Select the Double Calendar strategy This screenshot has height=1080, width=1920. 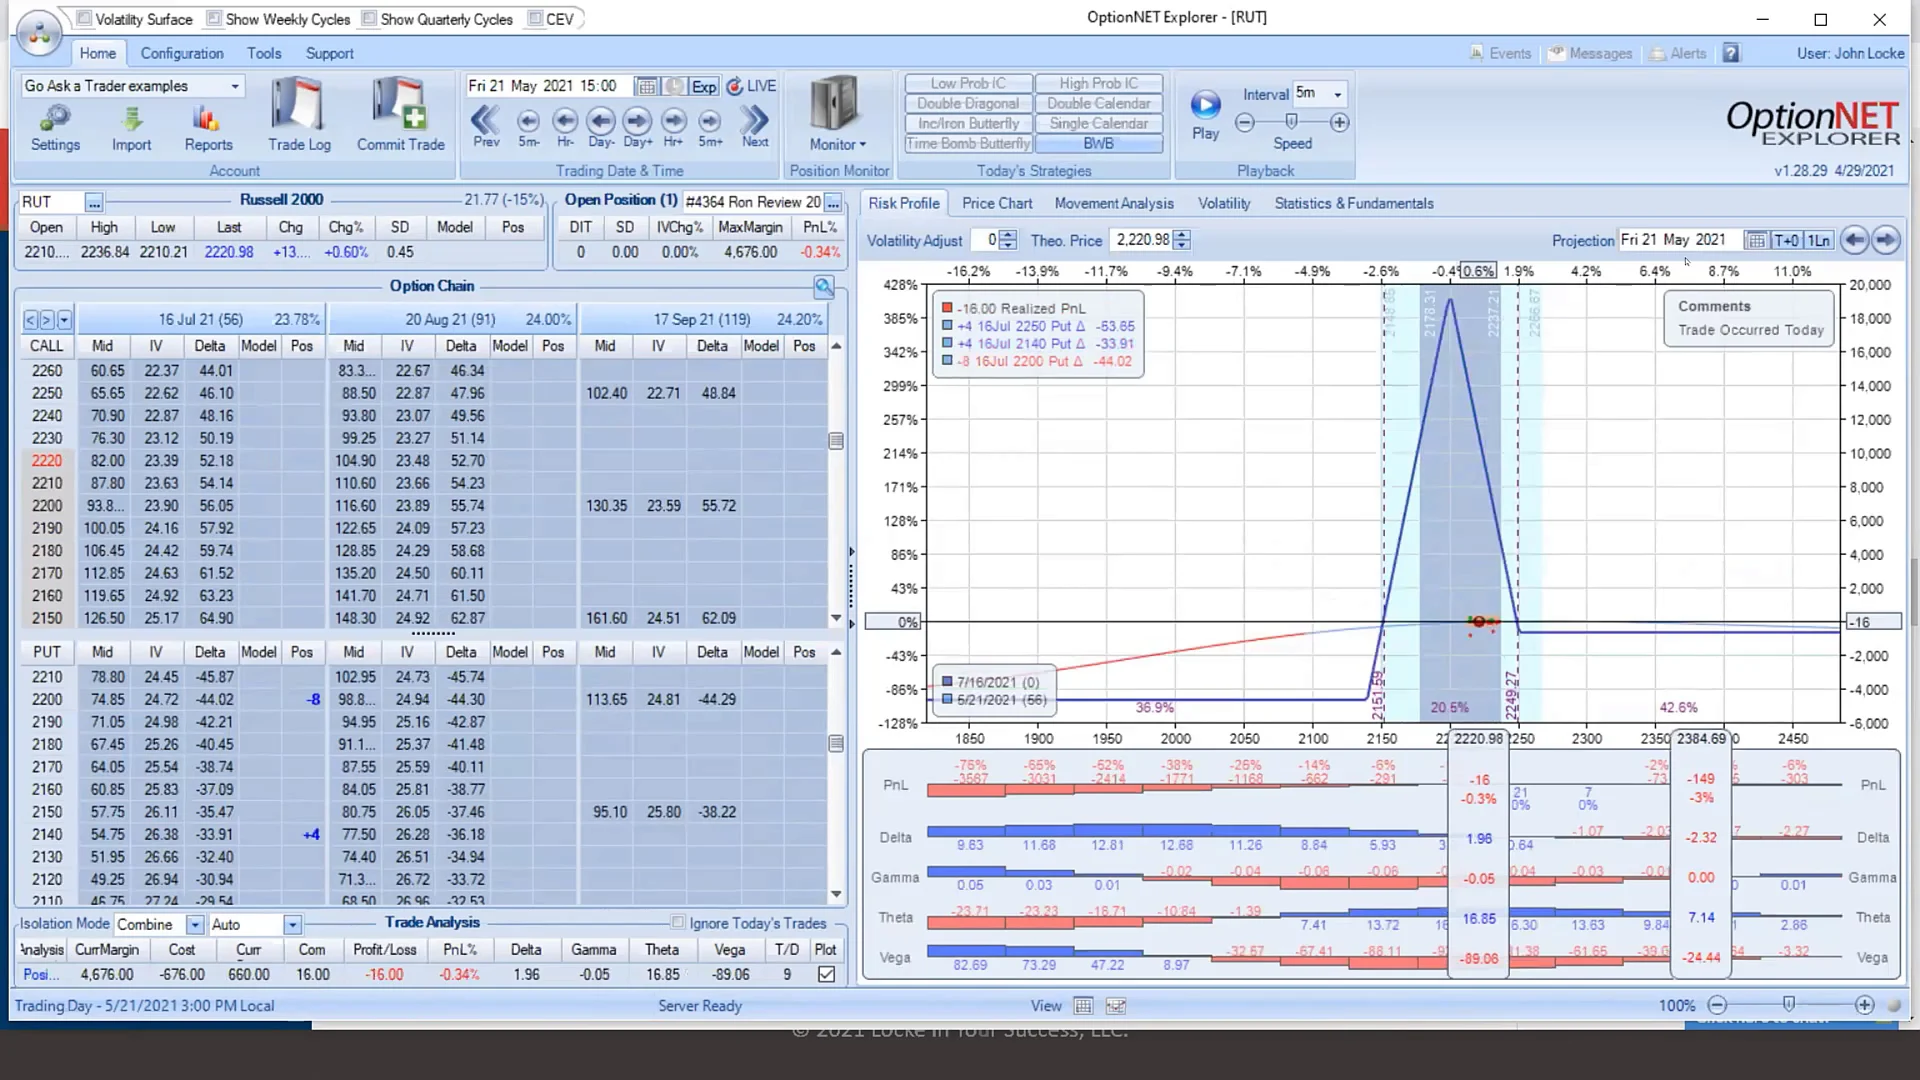(1098, 103)
